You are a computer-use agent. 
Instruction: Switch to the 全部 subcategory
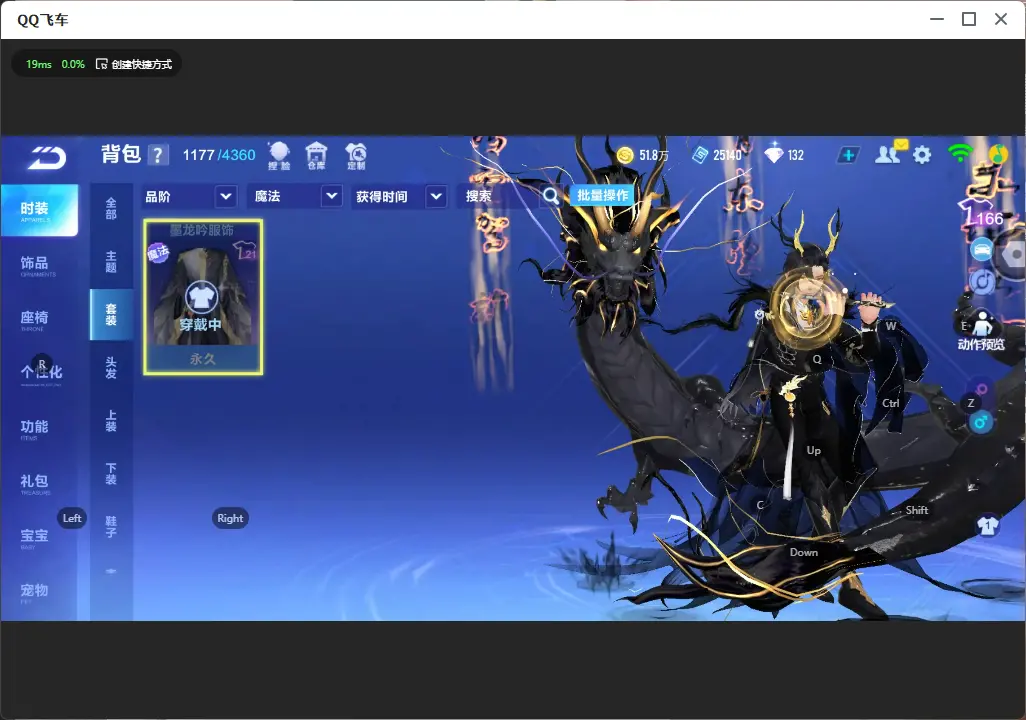tap(111, 209)
